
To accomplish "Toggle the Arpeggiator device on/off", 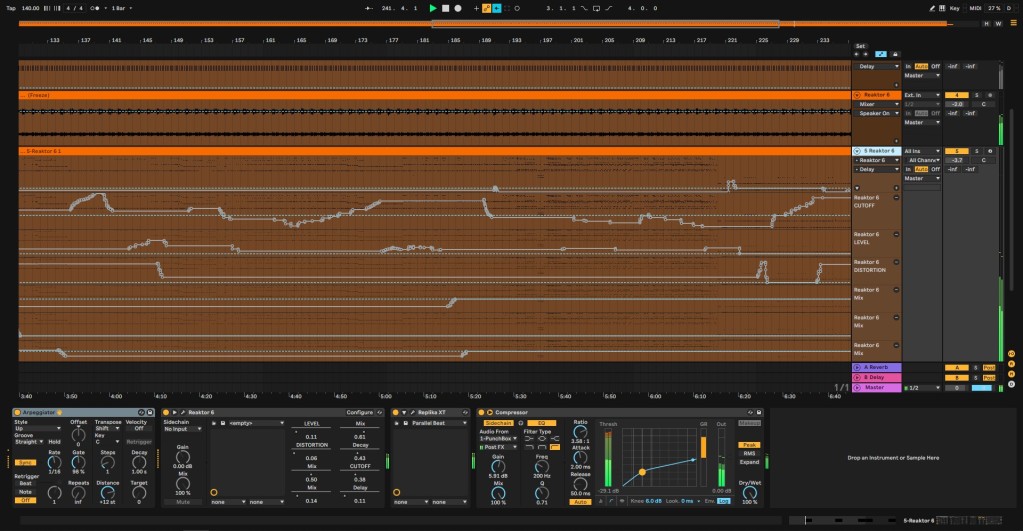I will (17, 412).
